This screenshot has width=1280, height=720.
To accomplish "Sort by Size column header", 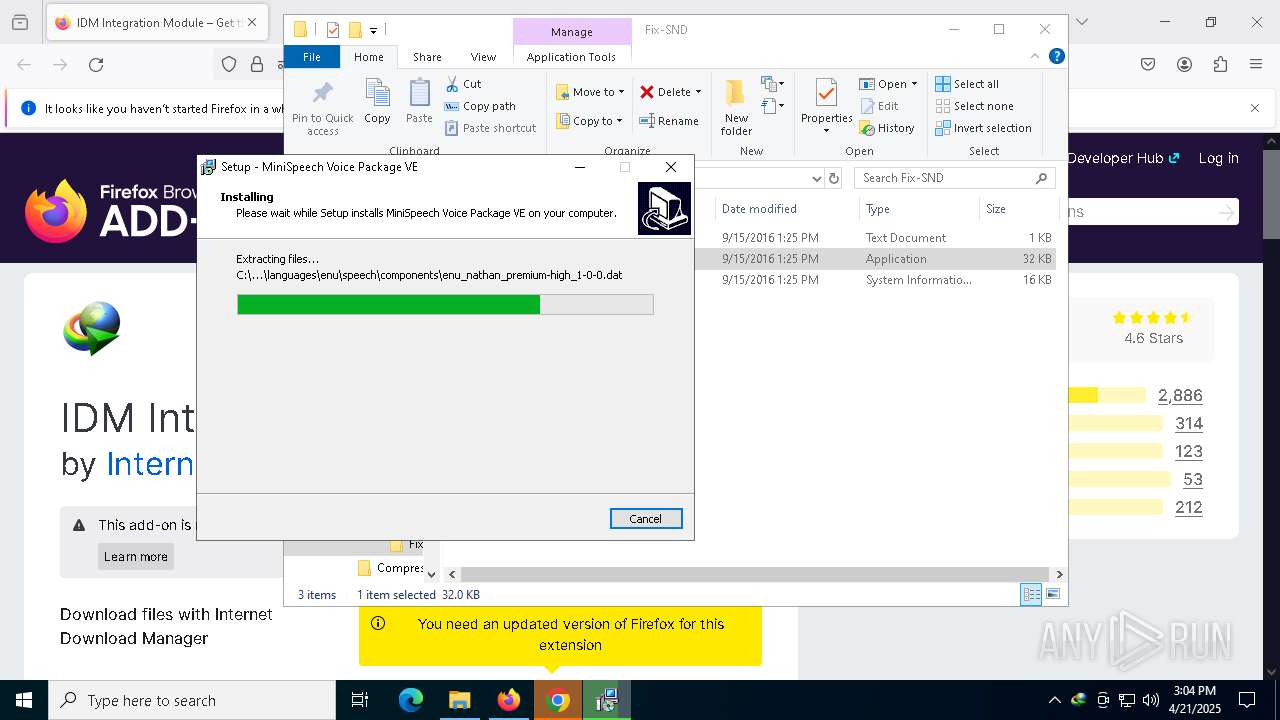I will click(1018, 209).
